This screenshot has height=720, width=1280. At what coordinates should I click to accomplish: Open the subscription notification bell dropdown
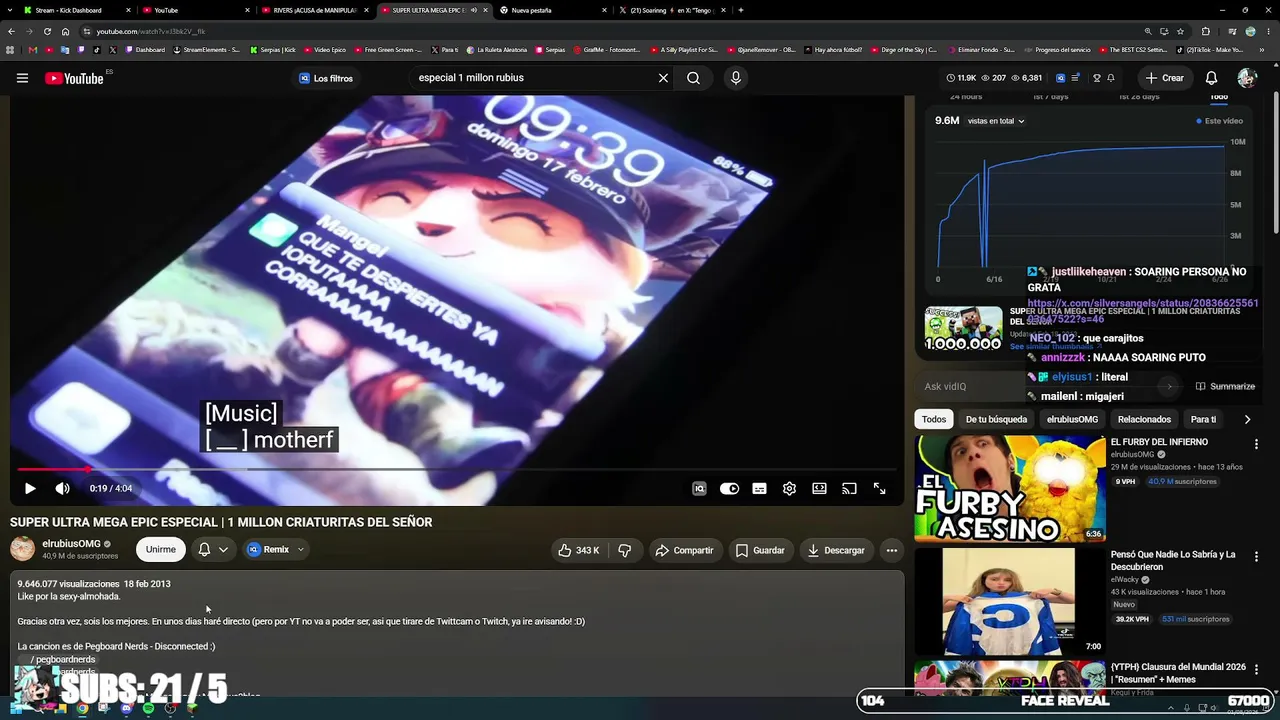212,549
